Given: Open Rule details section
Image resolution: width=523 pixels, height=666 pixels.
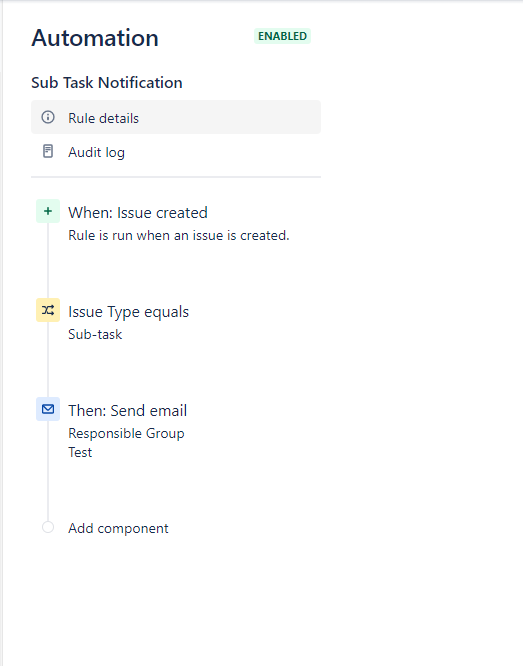Looking at the screenshot, I should [x=176, y=117].
